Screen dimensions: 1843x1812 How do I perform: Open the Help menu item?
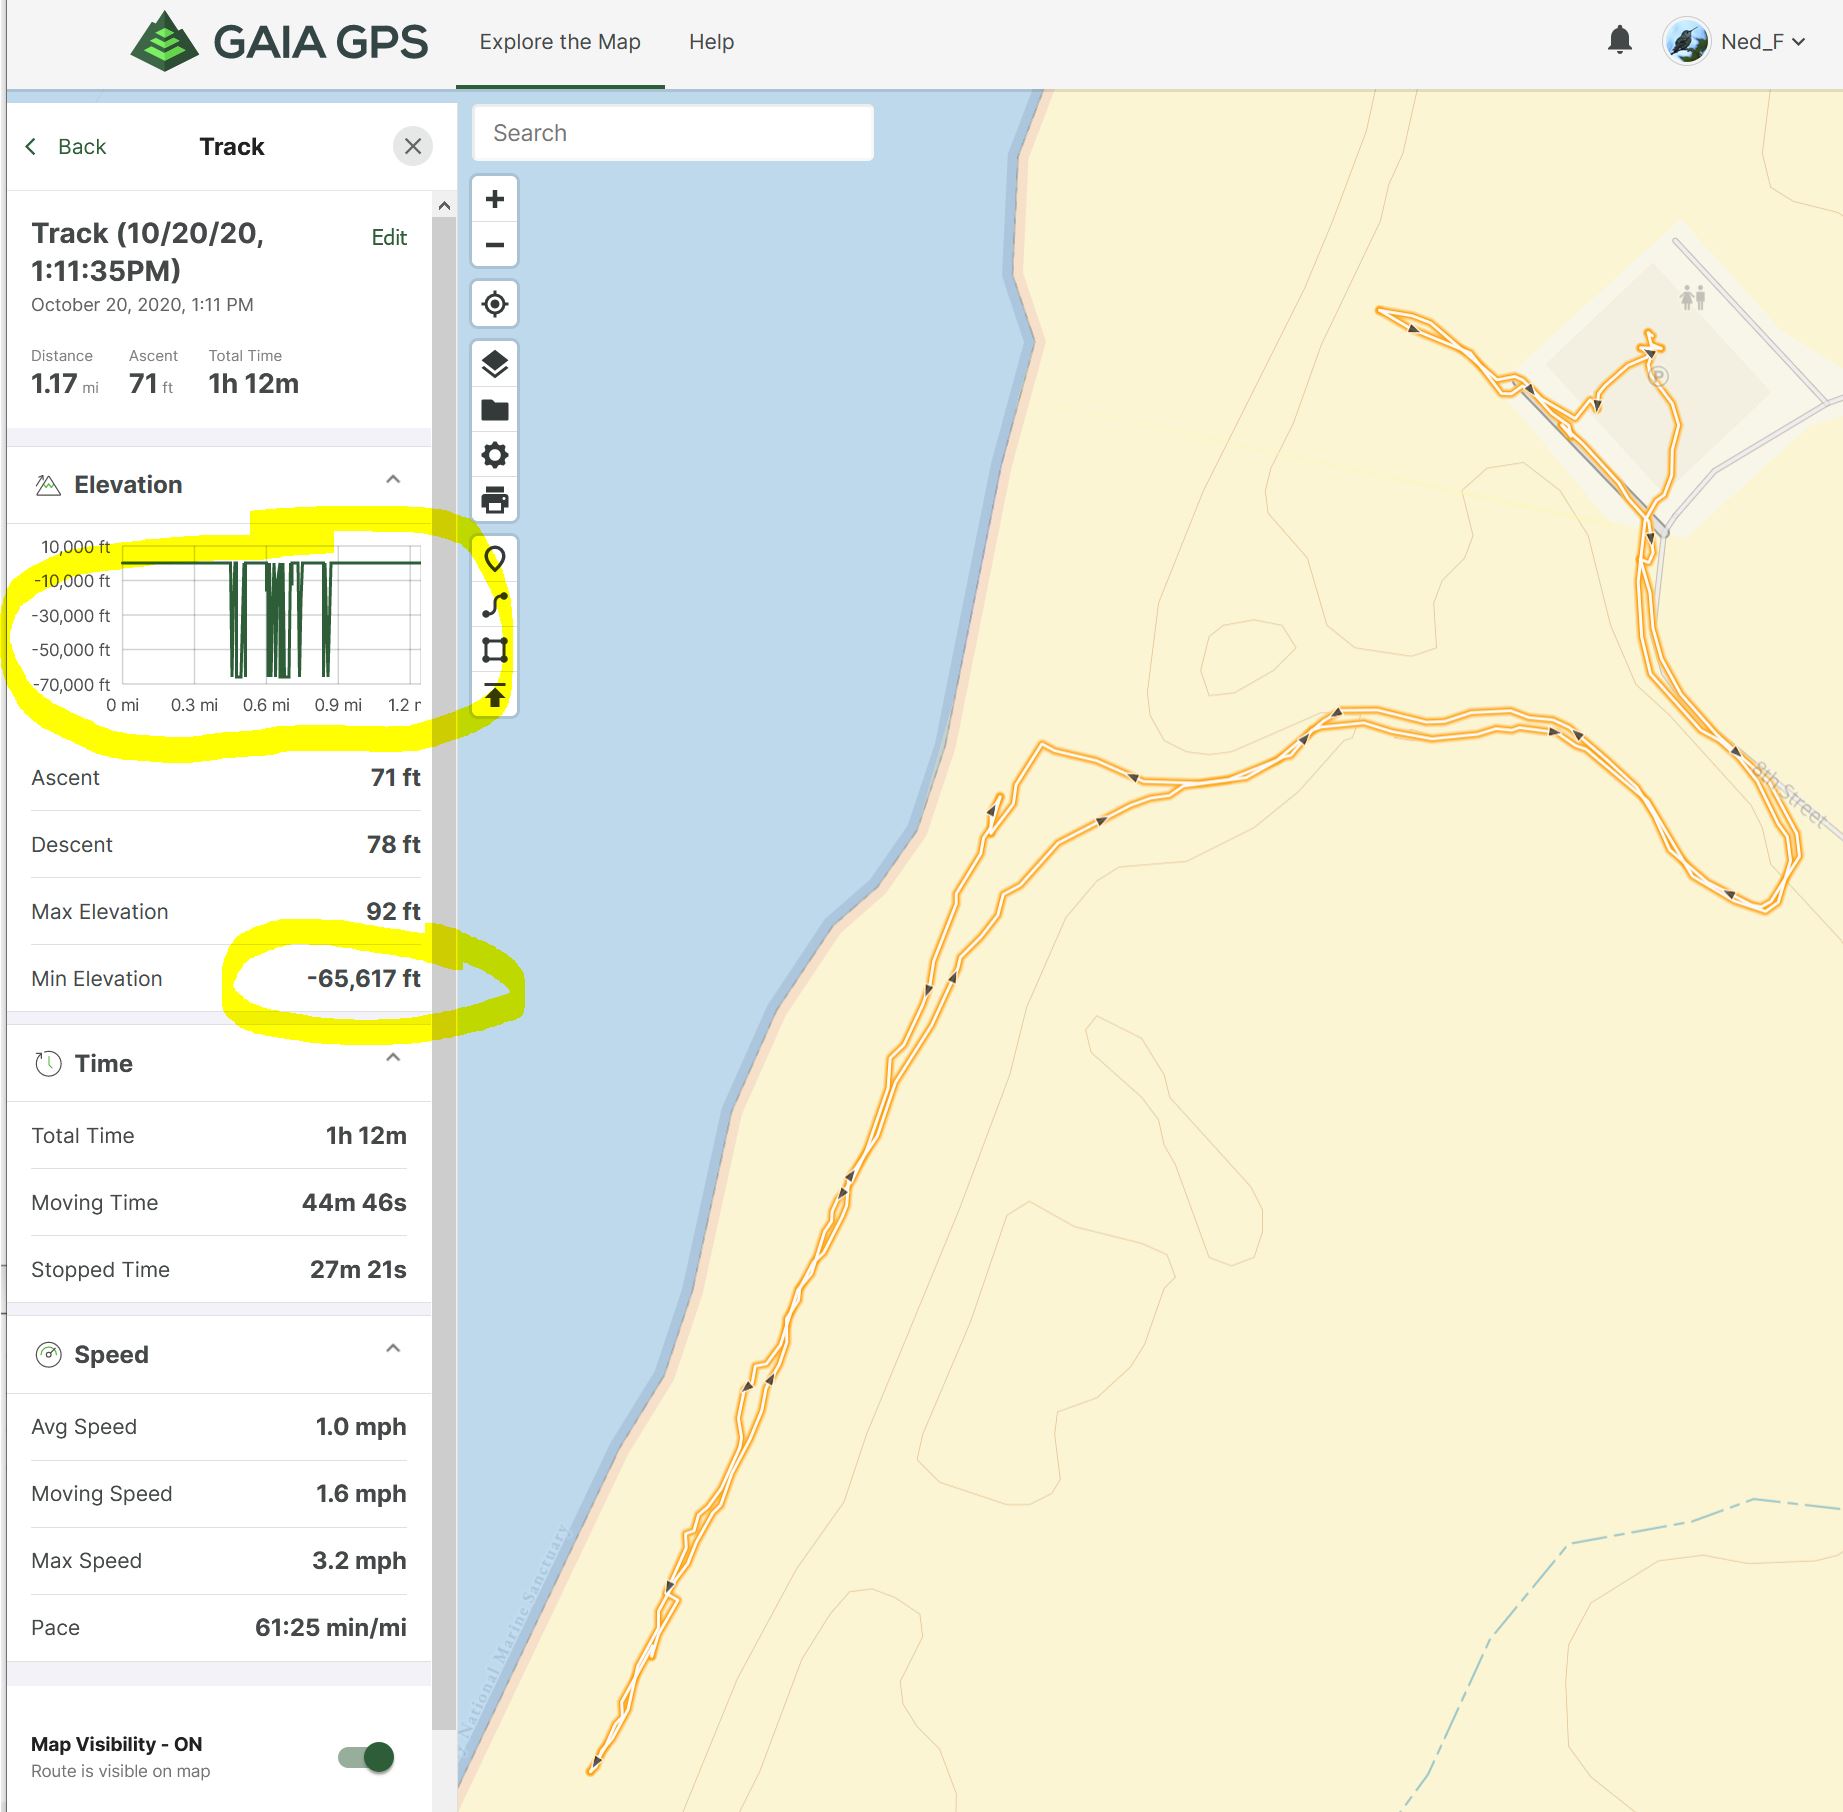tap(711, 42)
